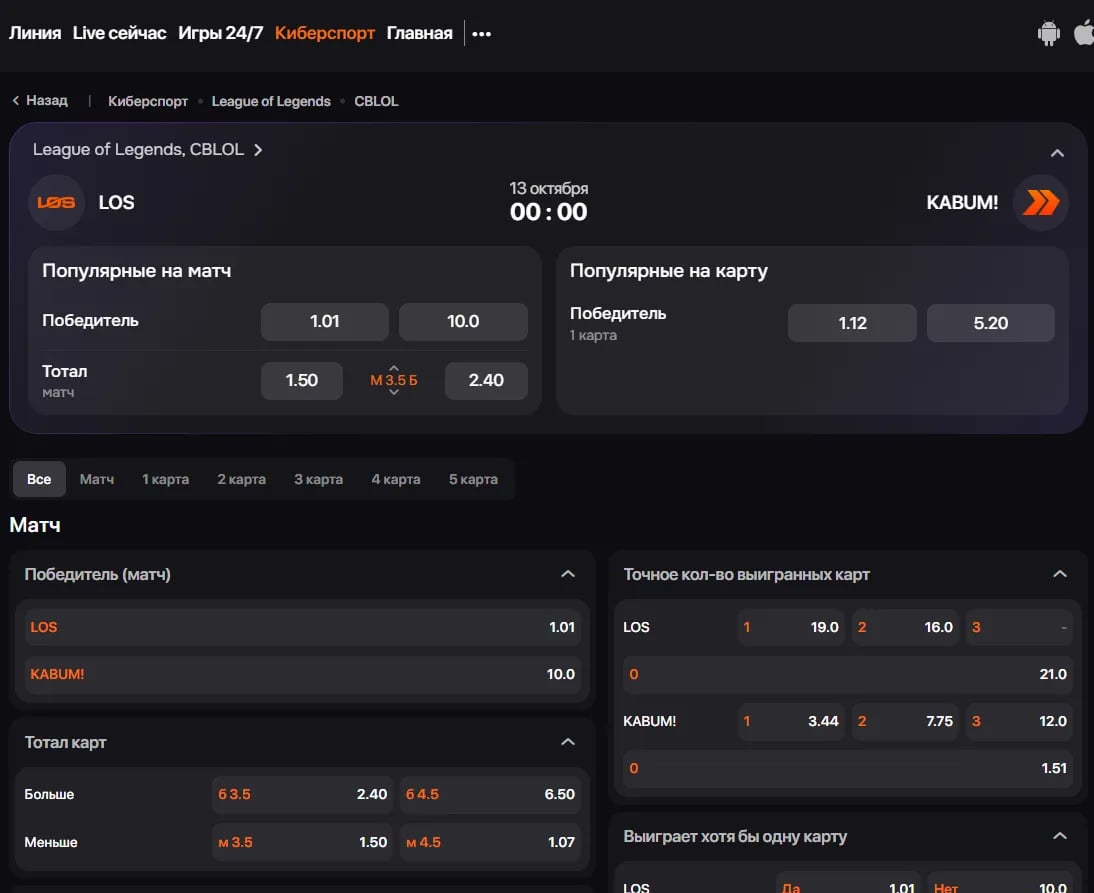The width and height of the screenshot is (1094, 893).
Task: Decrease match total line with down arrow
Action: tap(394, 393)
